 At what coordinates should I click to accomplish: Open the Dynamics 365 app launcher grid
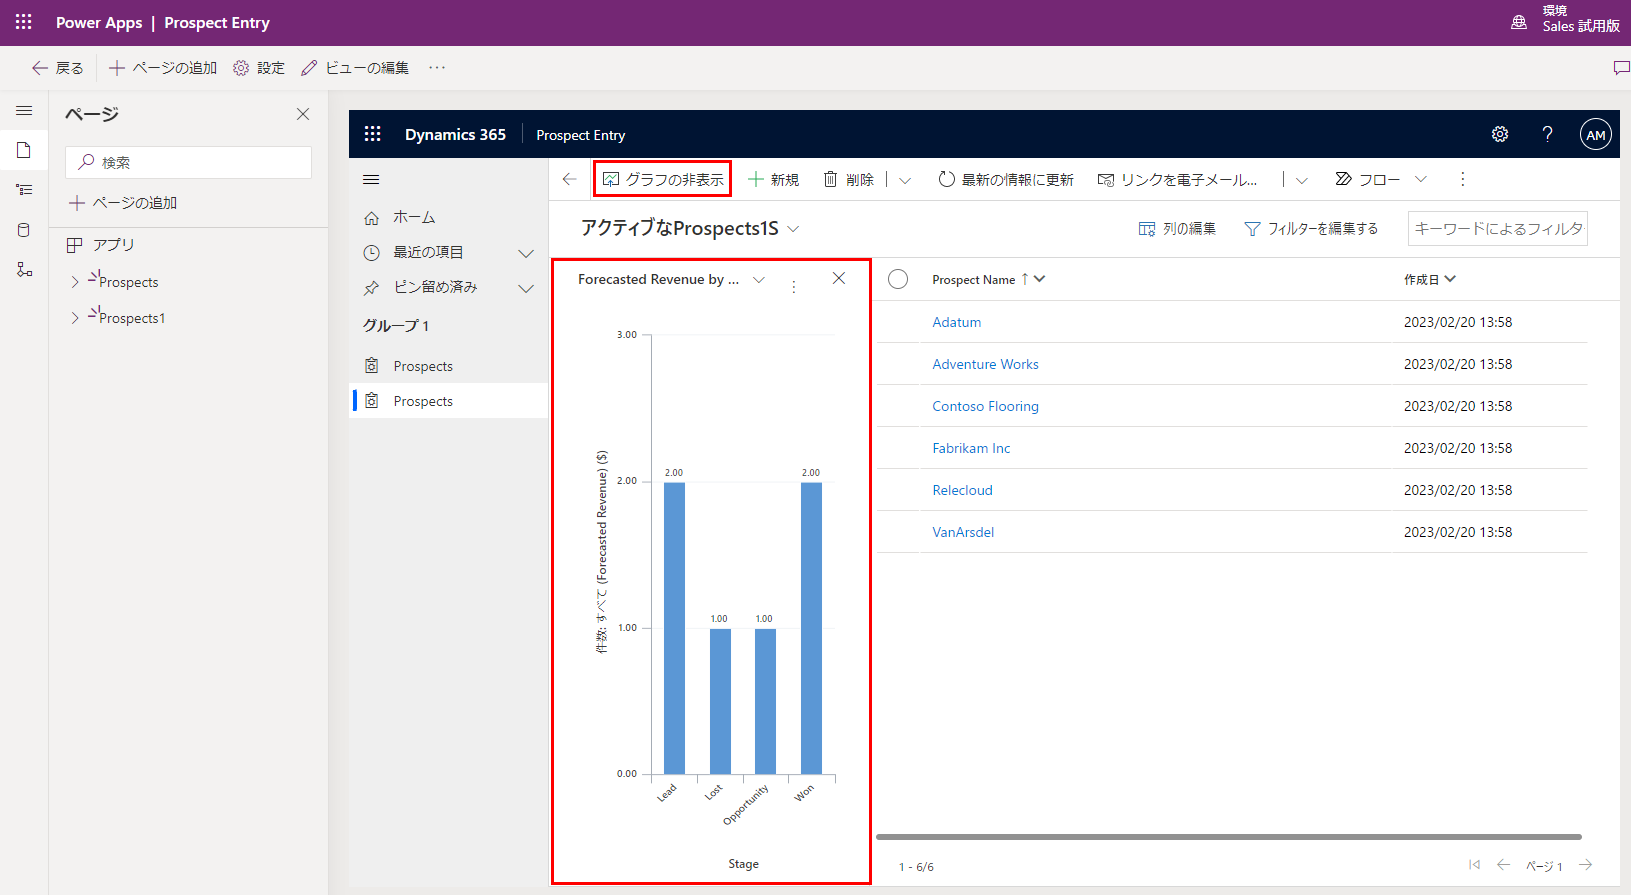[x=373, y=134]
